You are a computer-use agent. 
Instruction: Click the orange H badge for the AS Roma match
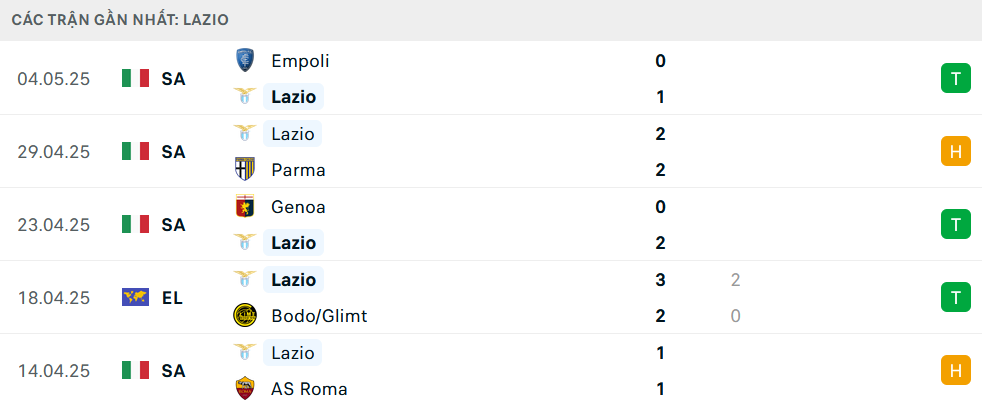(x=955, y=370)
